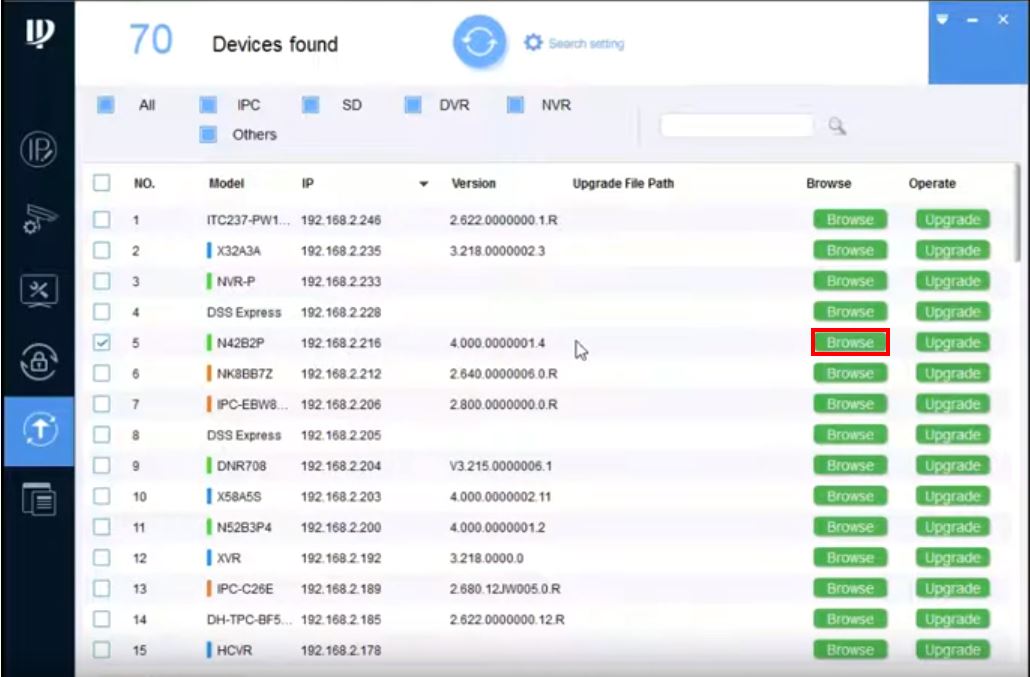Click the Upgrade File Path column header
1030x677 pixels.
(x=623, y=183)
